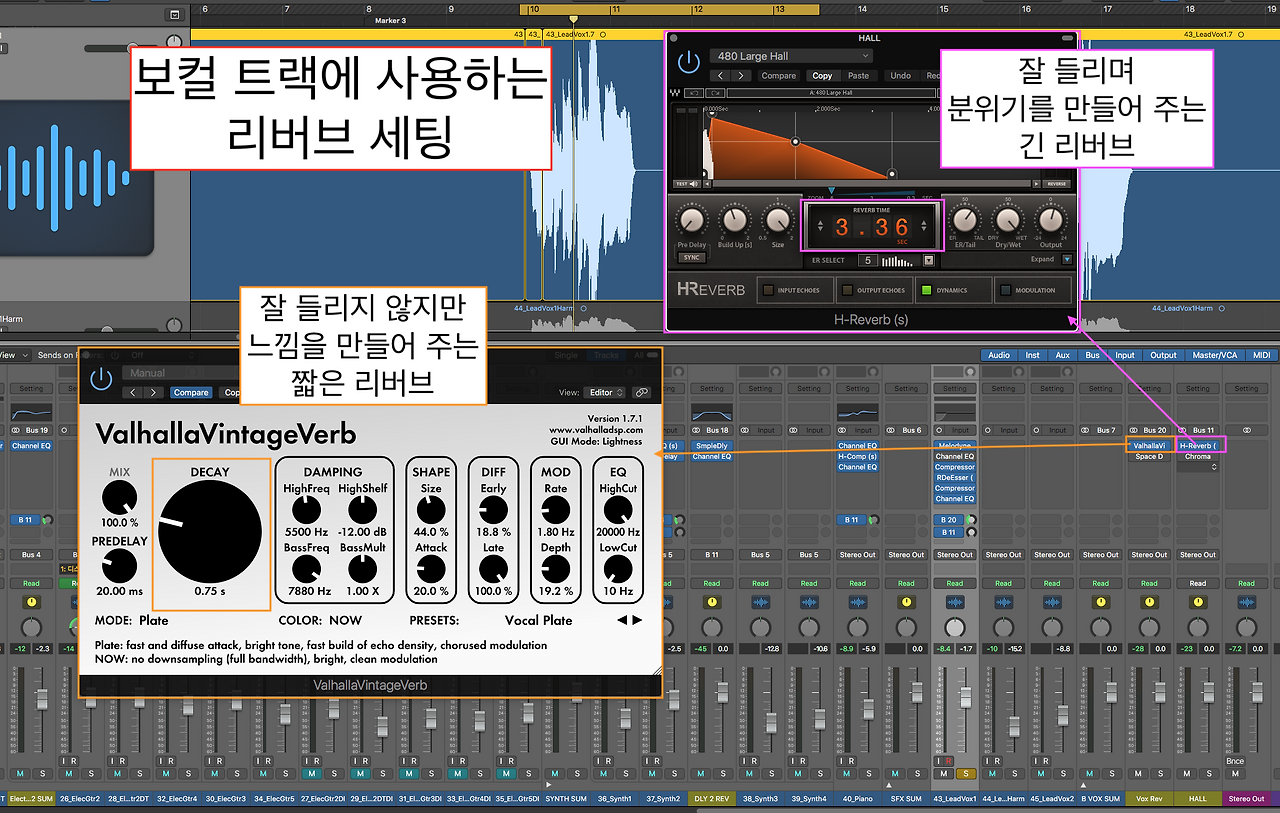Click the link icon in ValhallaVintageVerb header
This screenshot has height=813, width=1280.
(x=641, y=392)
